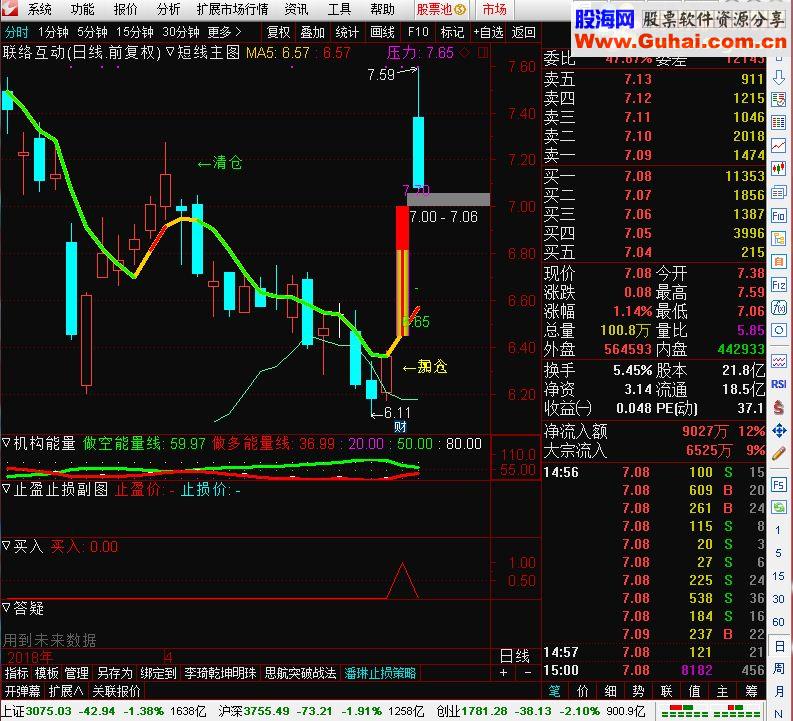Open the 扩展市场行情 menu
Image resolution: width=793 pixels, height=721 pixels.
(x=233, y=9)
